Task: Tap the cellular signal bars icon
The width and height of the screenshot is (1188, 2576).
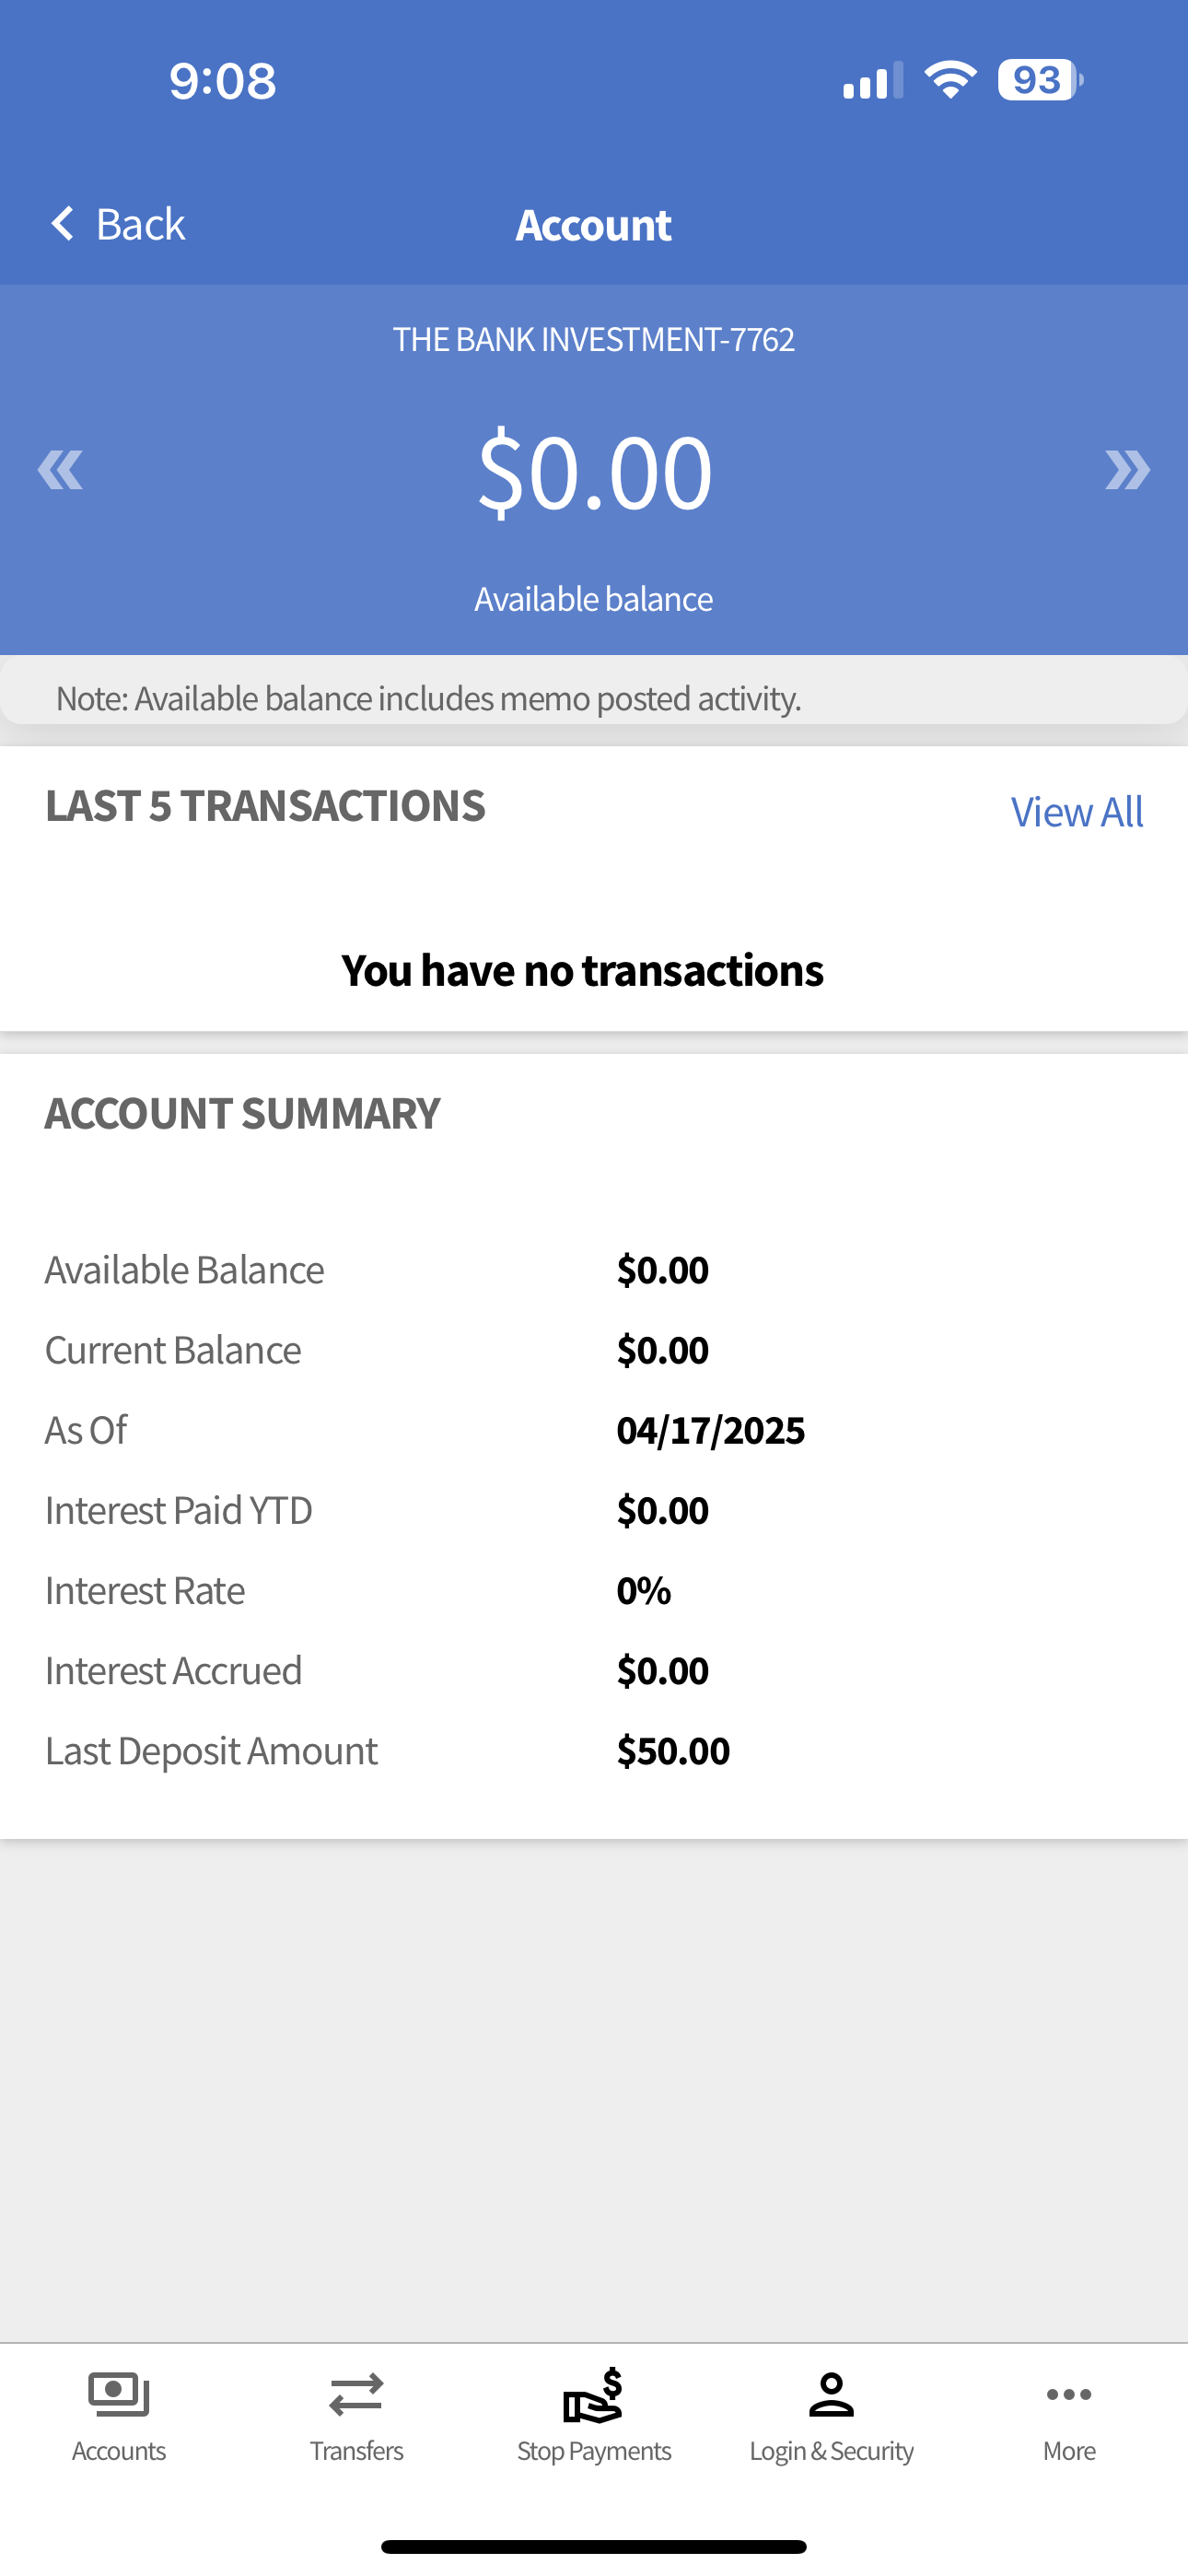Action: coord(873,80)
